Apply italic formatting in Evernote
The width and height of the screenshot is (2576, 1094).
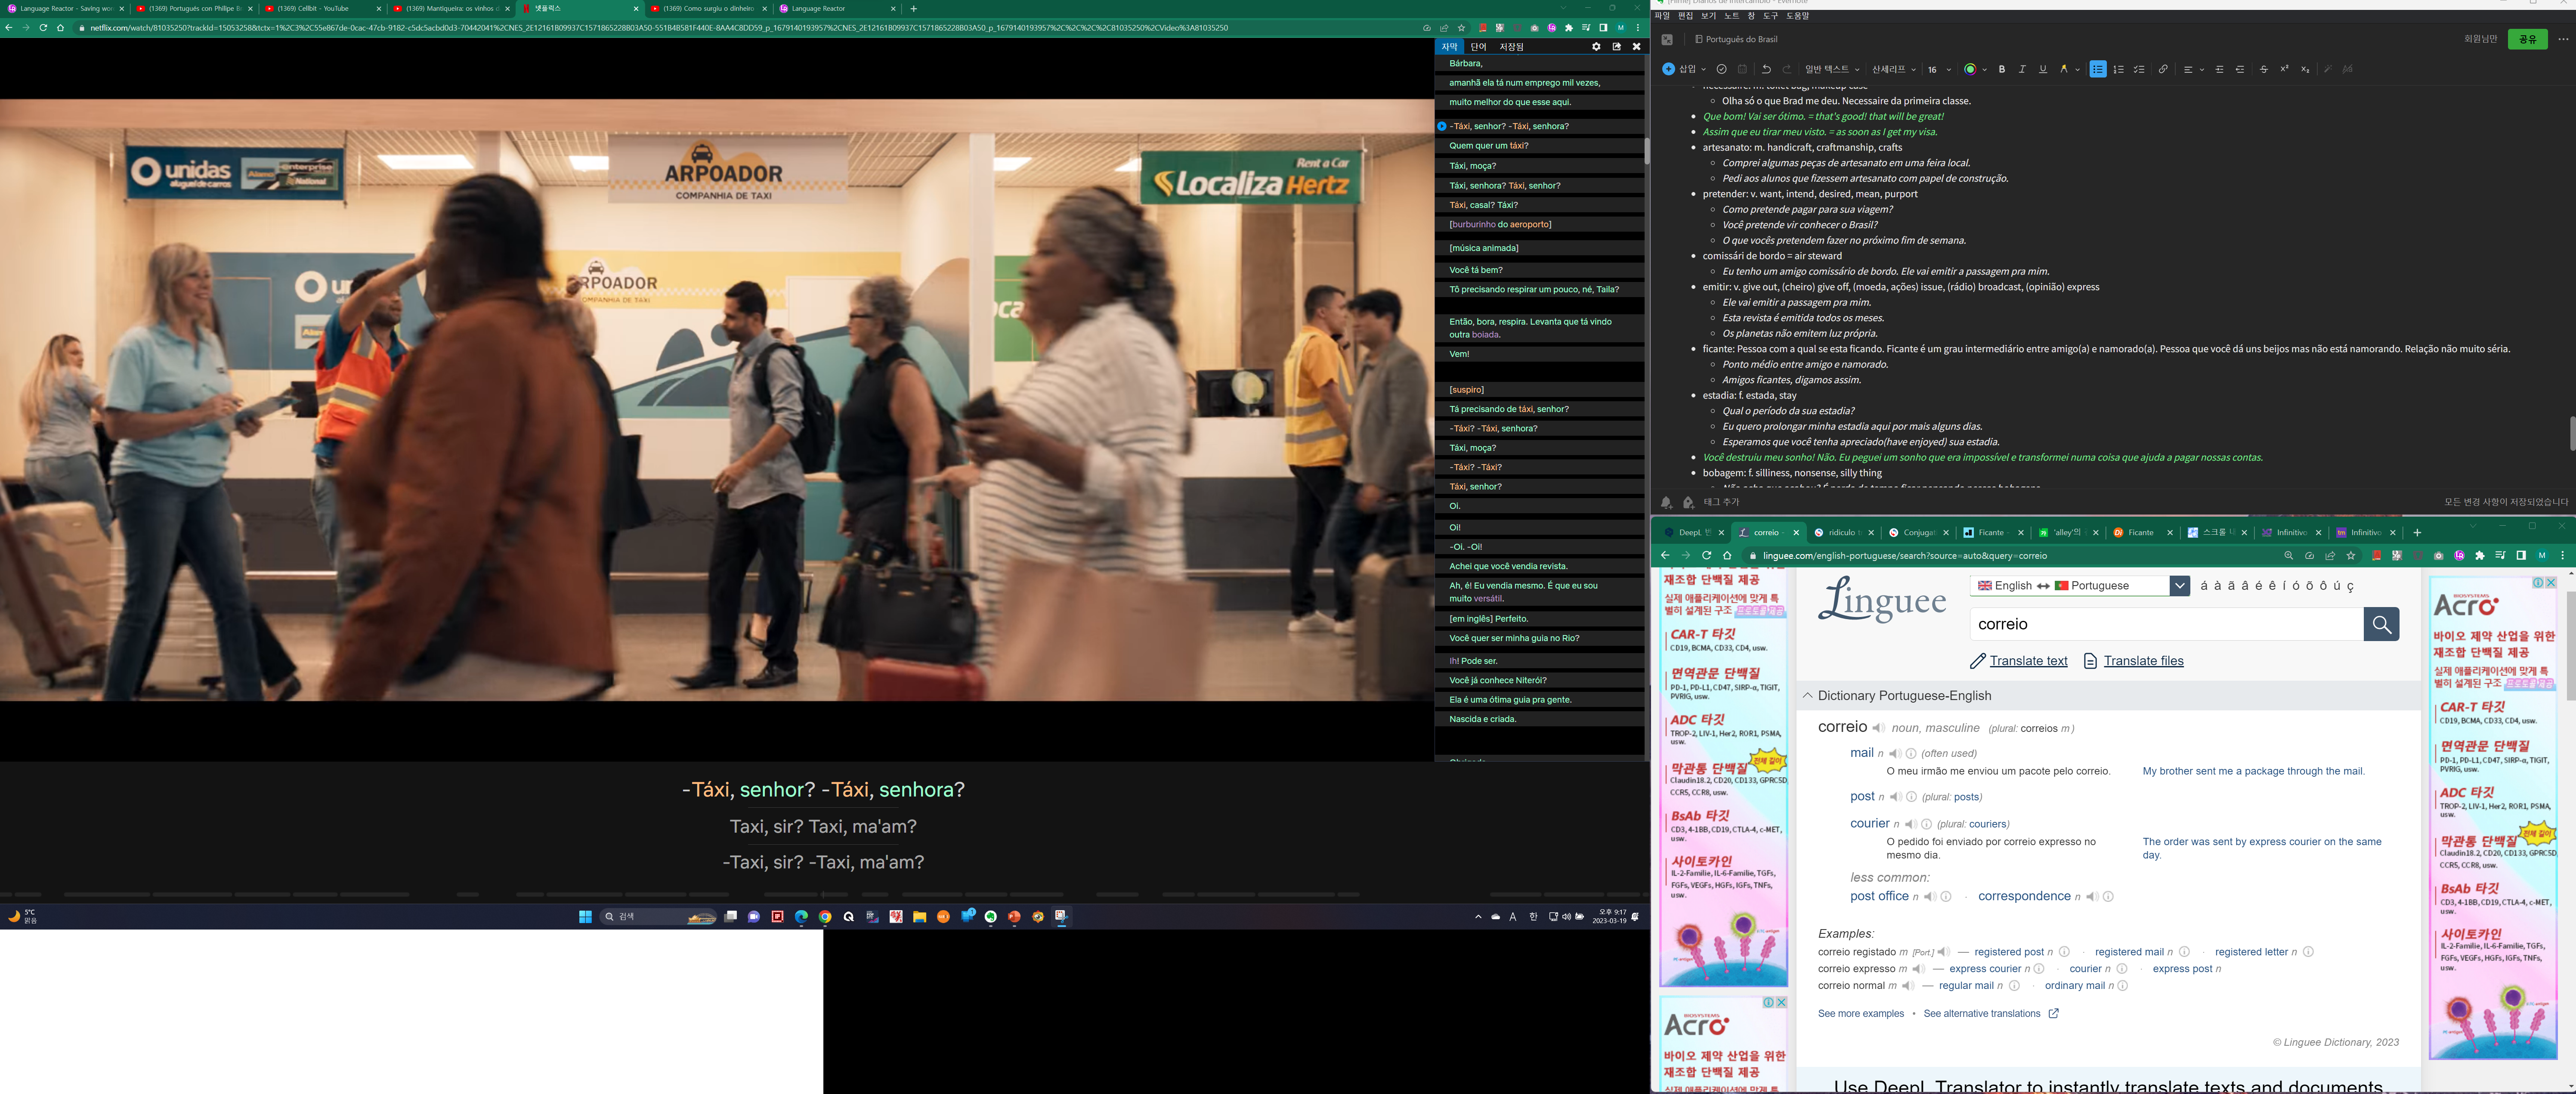pos(2022,69)
